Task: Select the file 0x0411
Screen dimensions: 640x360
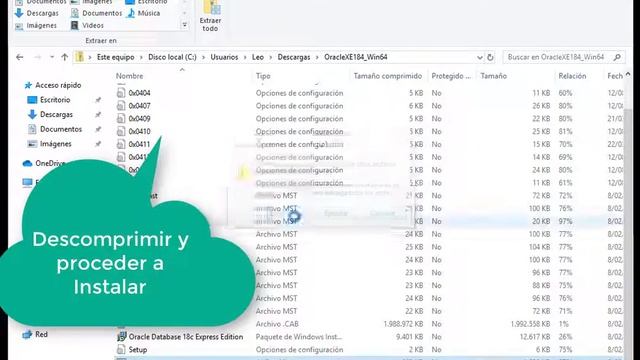Action: [x=139, y=144]
